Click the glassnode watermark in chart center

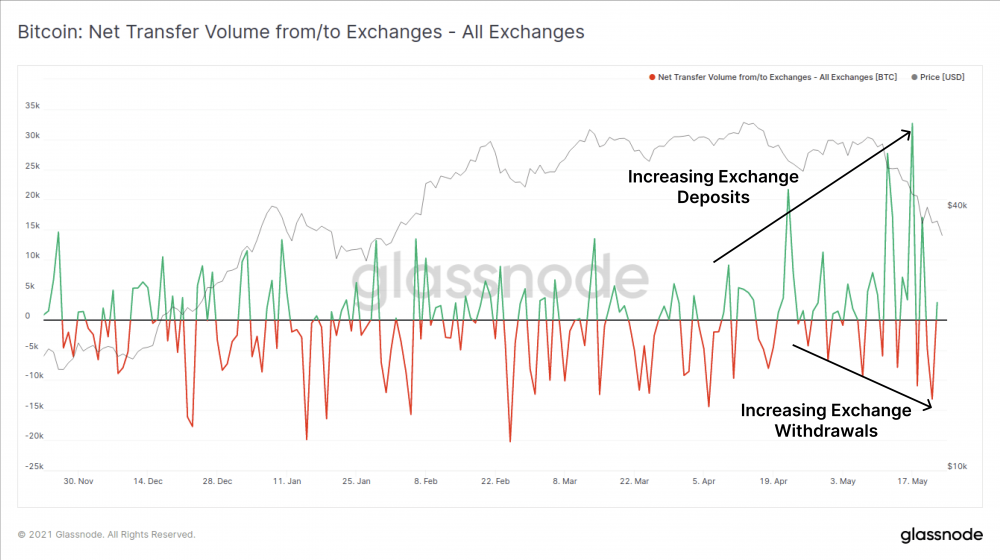pos(500,279)
